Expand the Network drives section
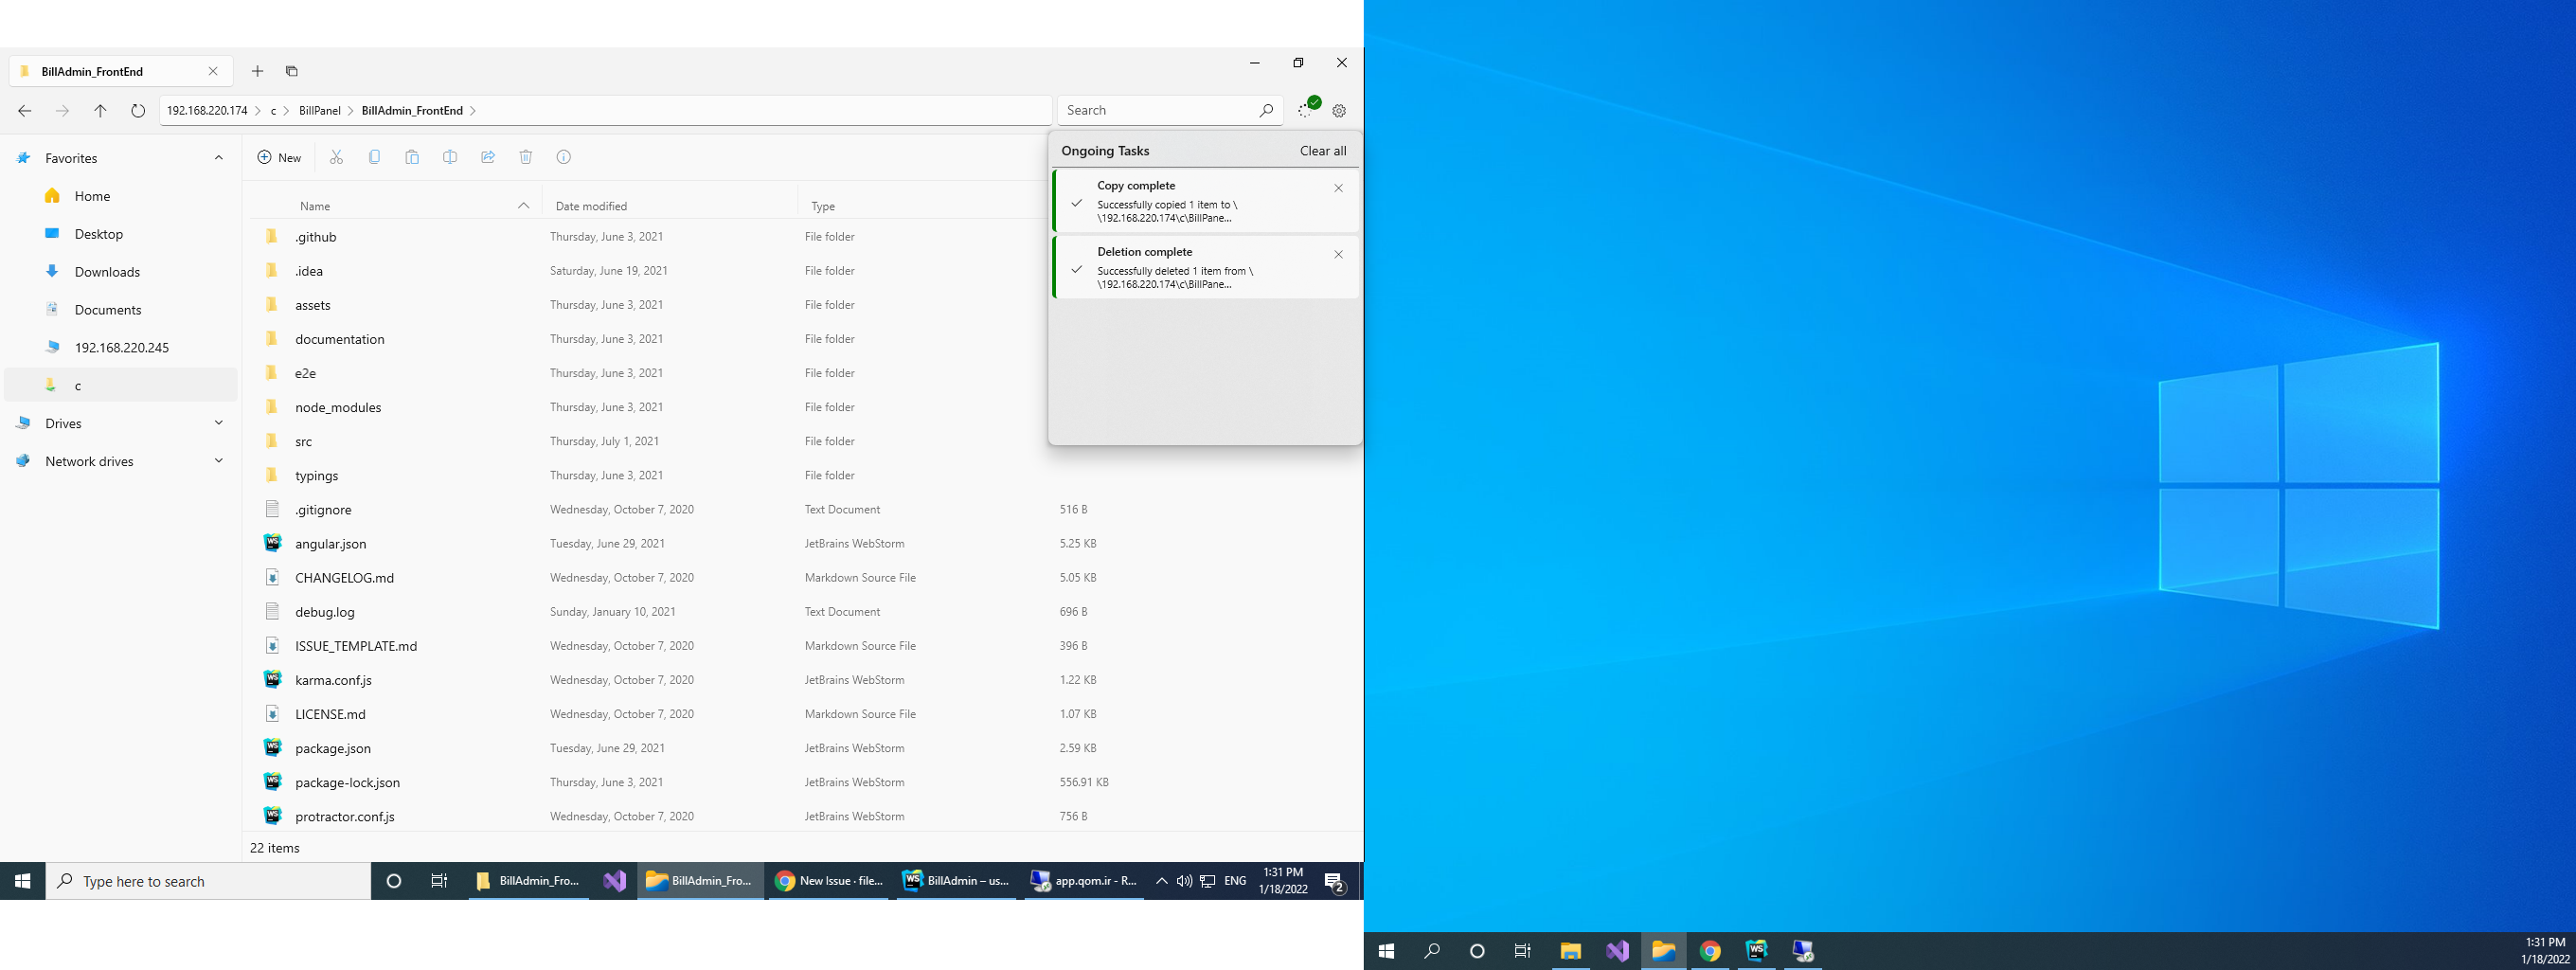The image size is (2576, 970). (218, 460)
